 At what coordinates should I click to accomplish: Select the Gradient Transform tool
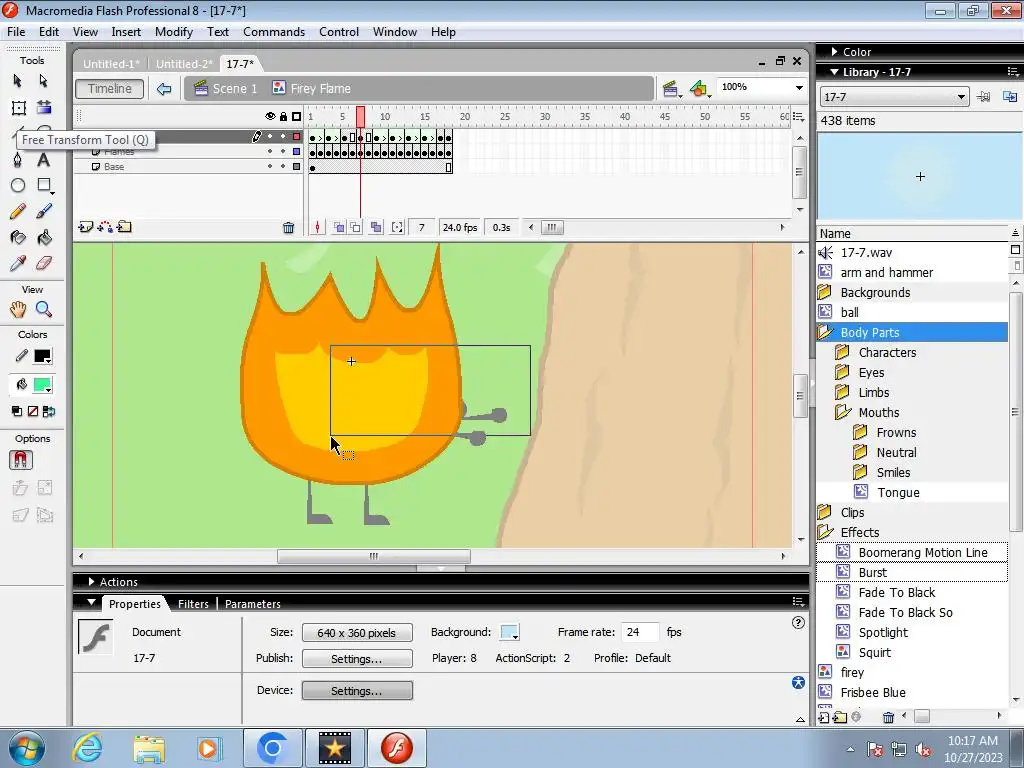tap(44, 108)
